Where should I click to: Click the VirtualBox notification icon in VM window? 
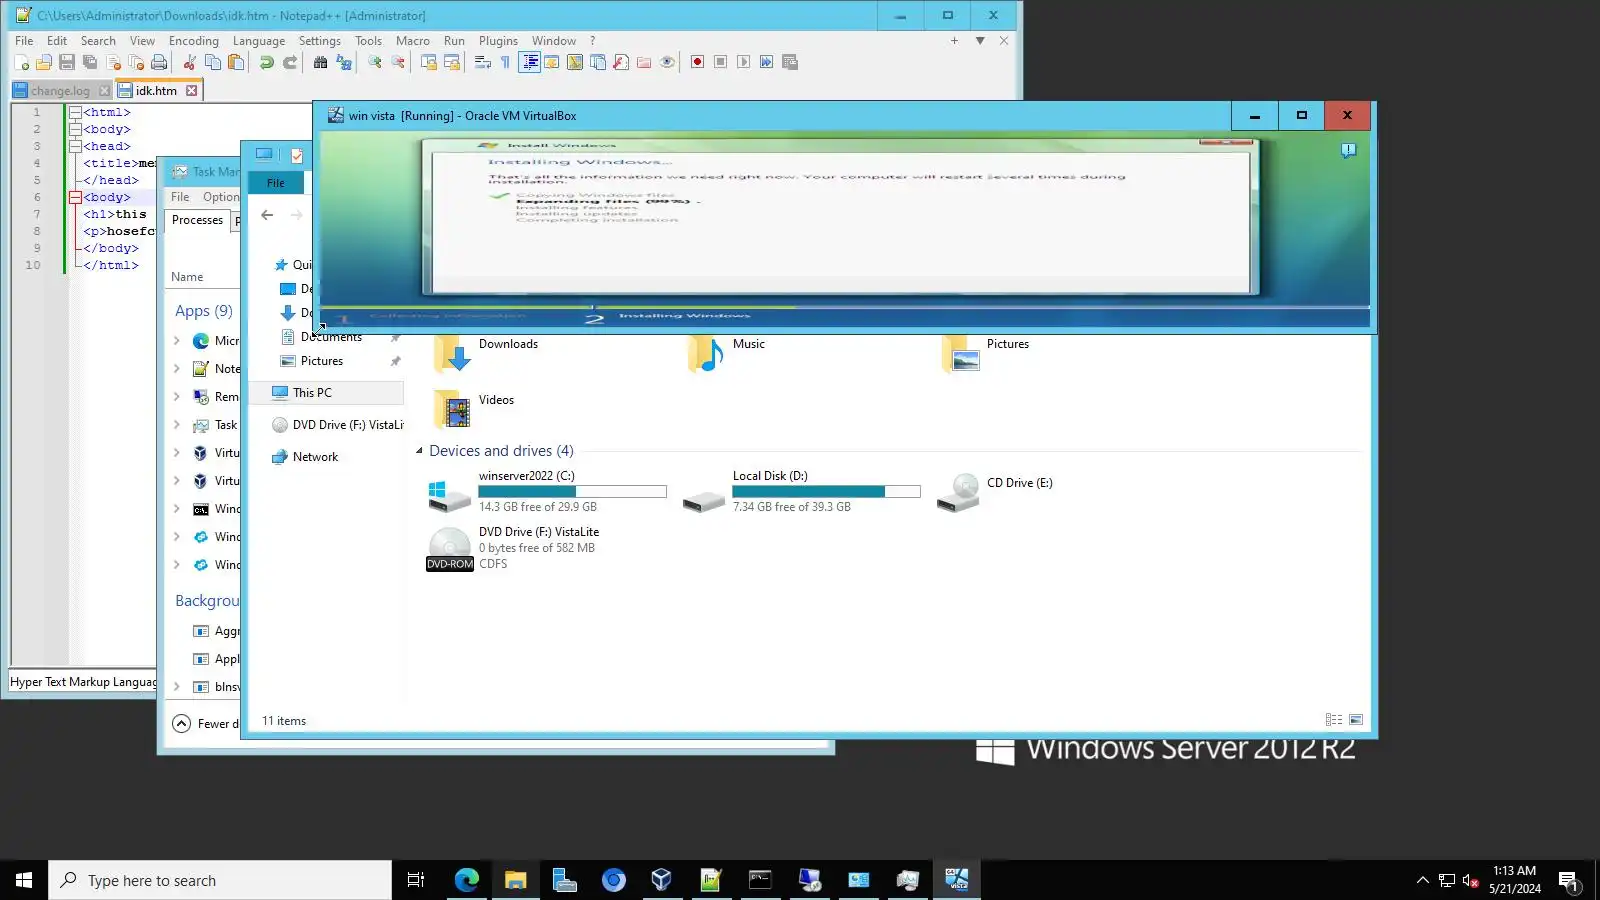pyautogui.click(x=1348, y=151)
